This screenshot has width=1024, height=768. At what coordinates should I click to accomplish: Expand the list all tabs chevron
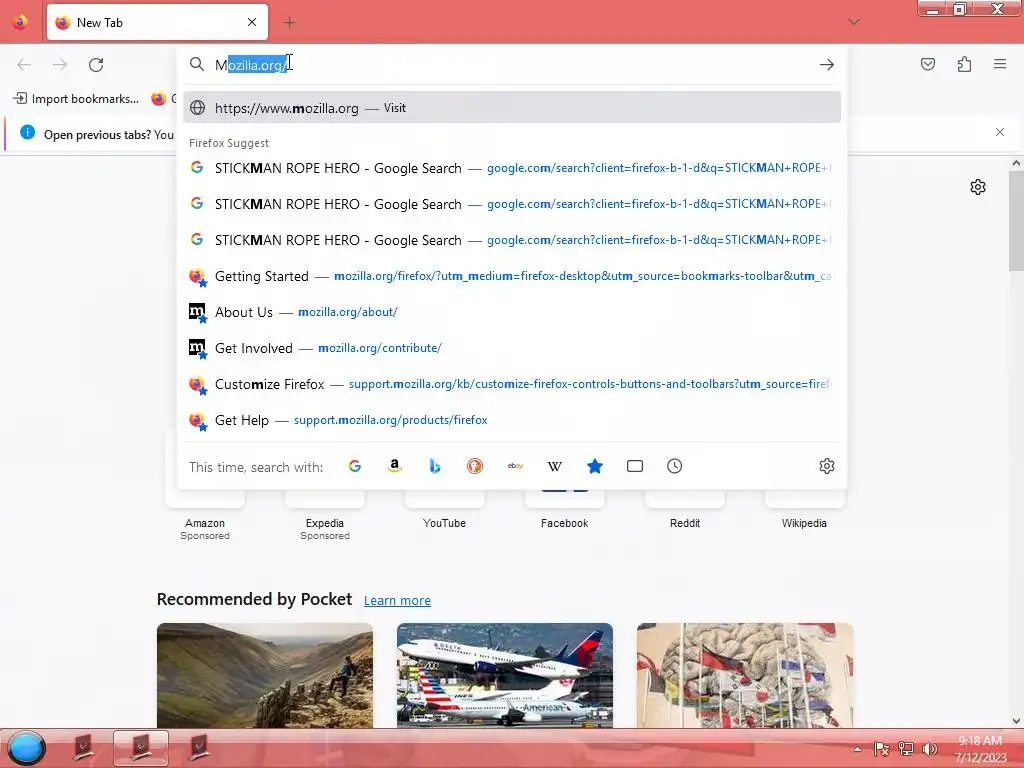point(854,22)
